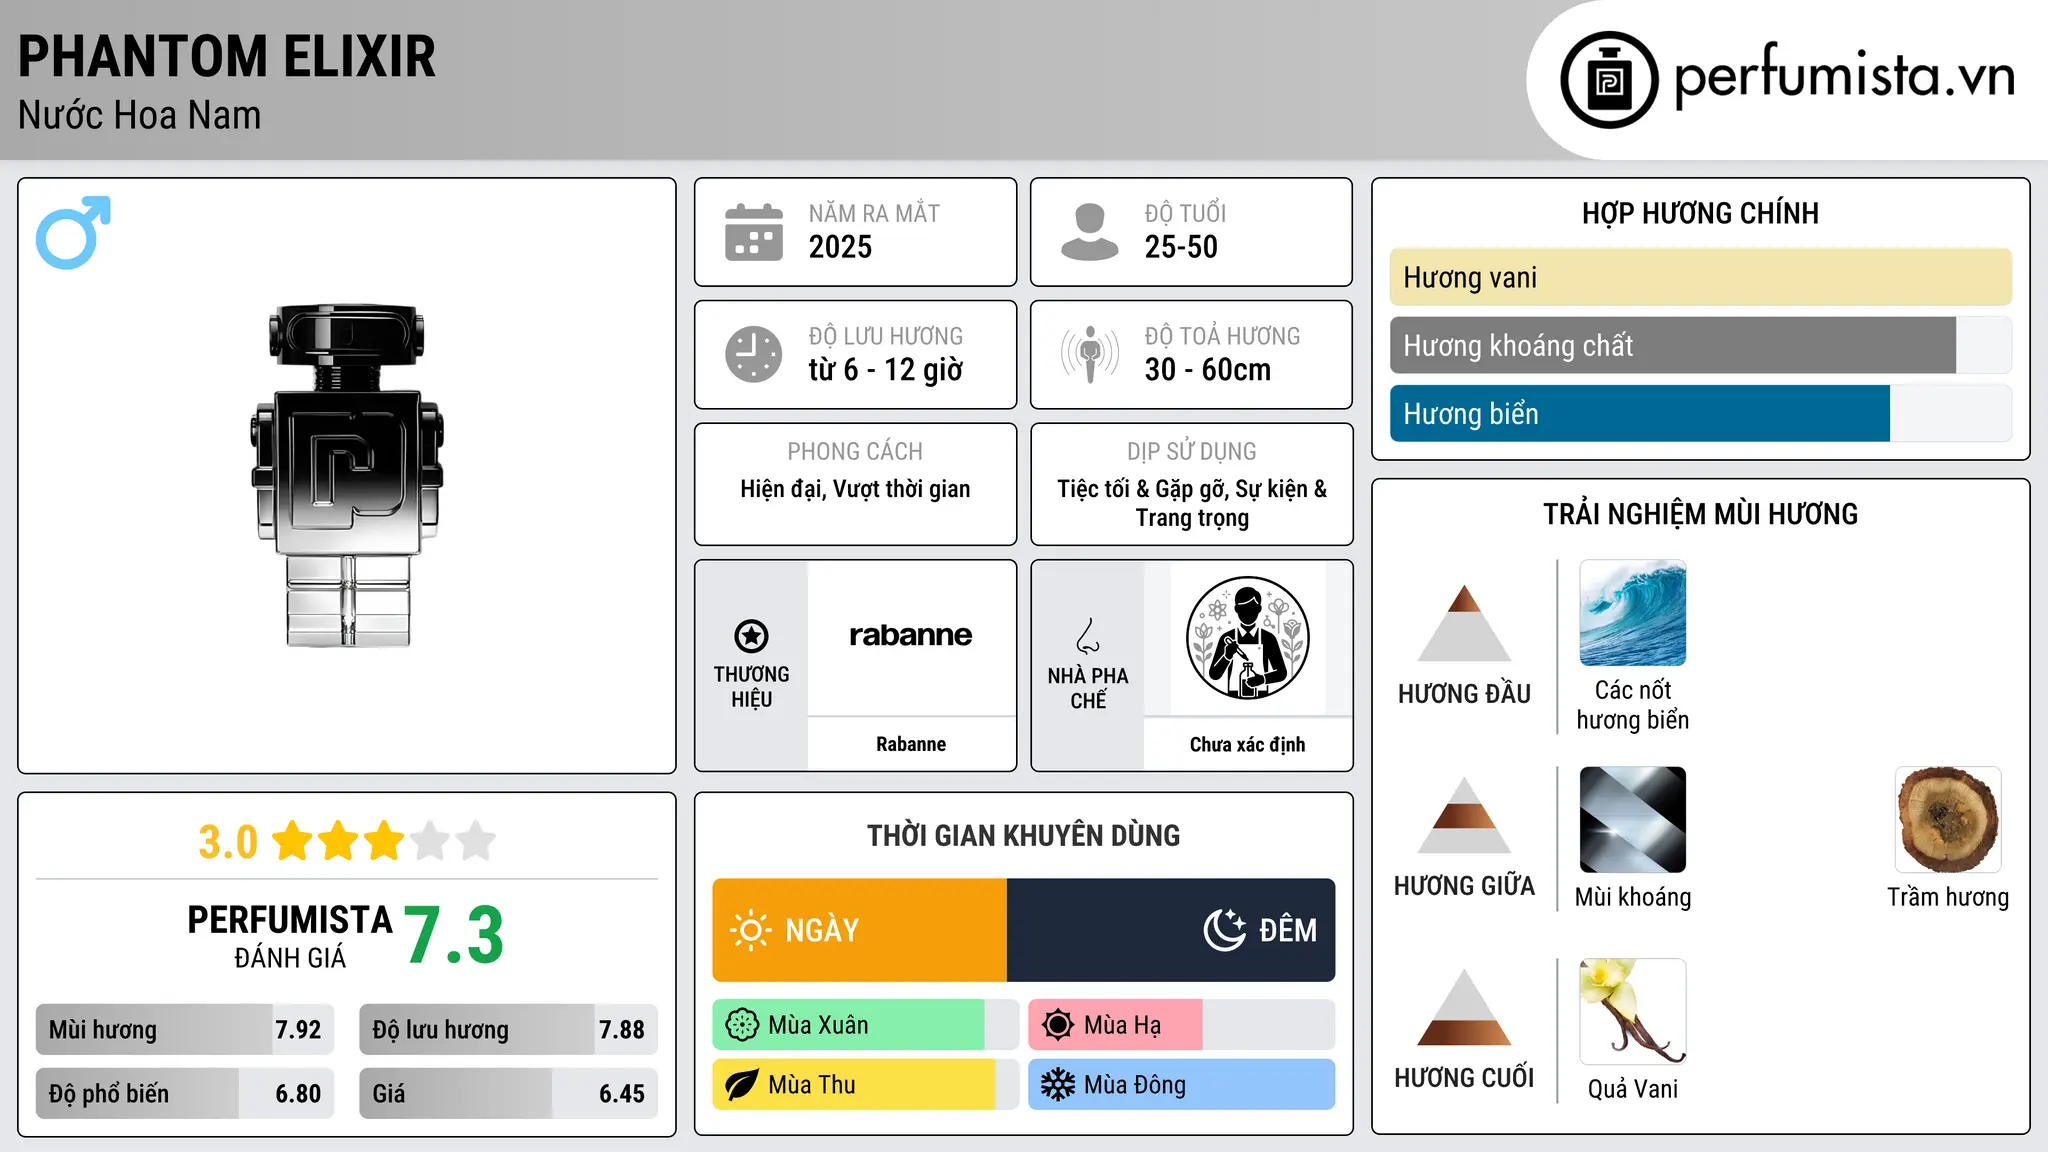This screenshot has height=1152, width=2048.
Task: Click the person silhouette icon beside Độ tuổi
Action: 1089,232
